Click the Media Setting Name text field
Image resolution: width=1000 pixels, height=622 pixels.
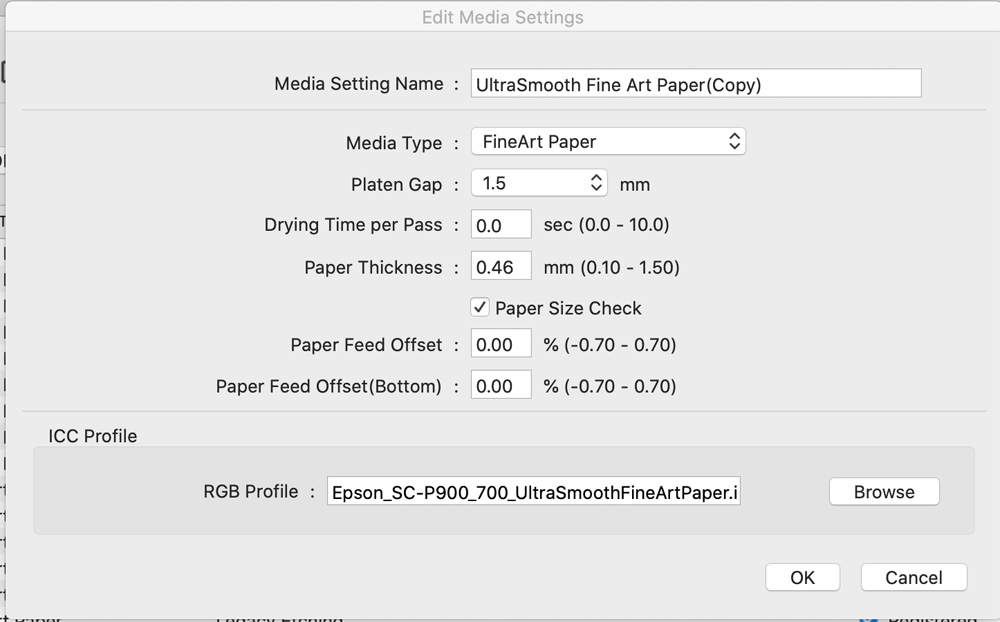695,84
